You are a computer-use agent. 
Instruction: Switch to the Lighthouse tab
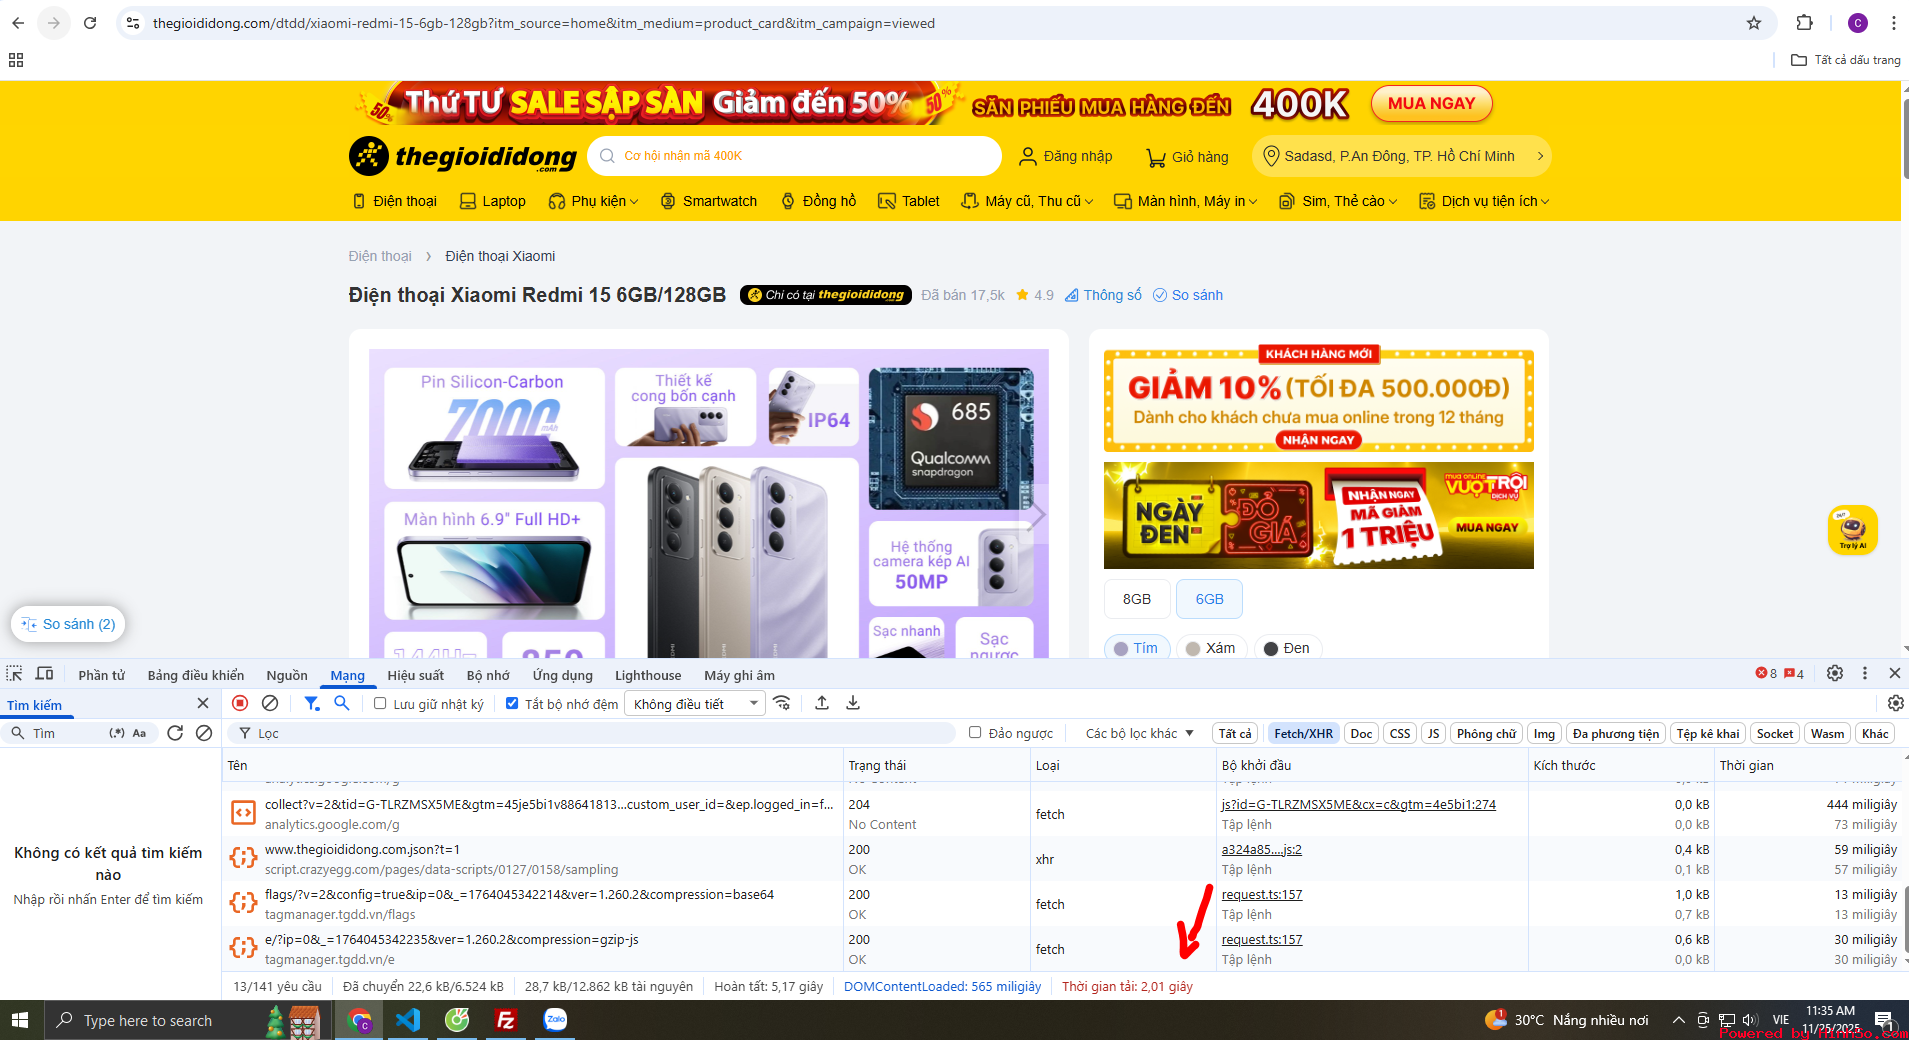647,675
